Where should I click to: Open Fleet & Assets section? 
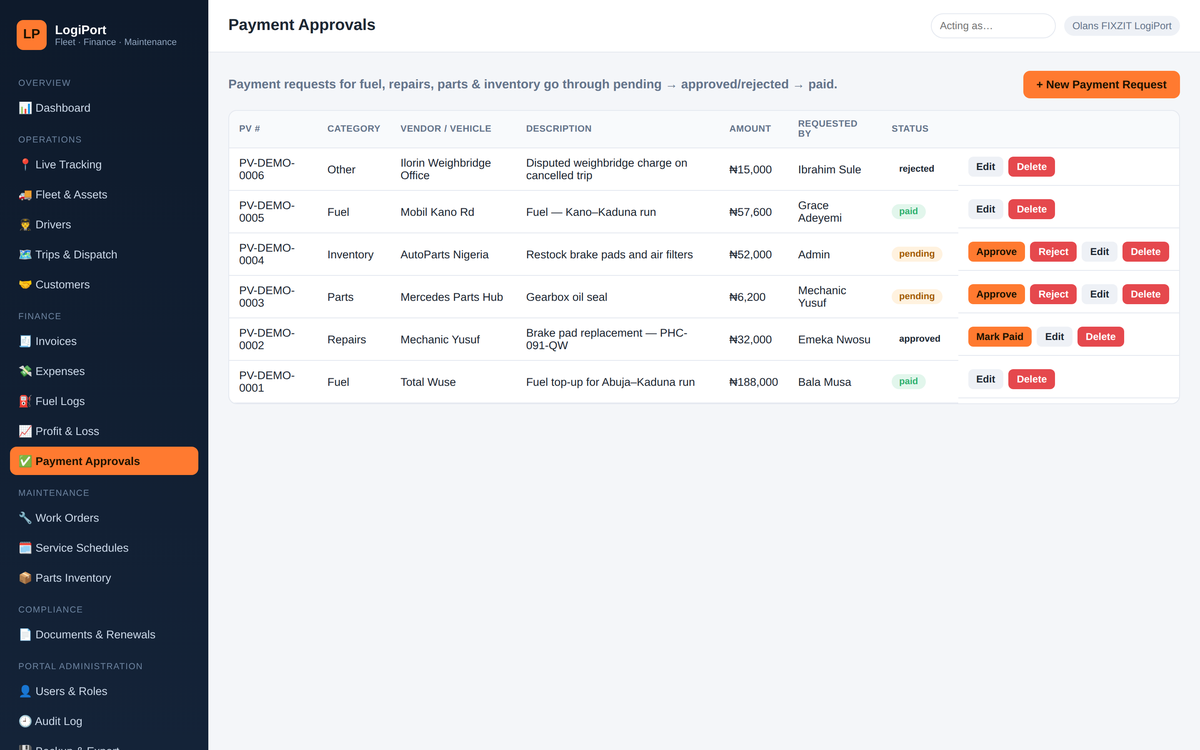click(x=104, y=195)
